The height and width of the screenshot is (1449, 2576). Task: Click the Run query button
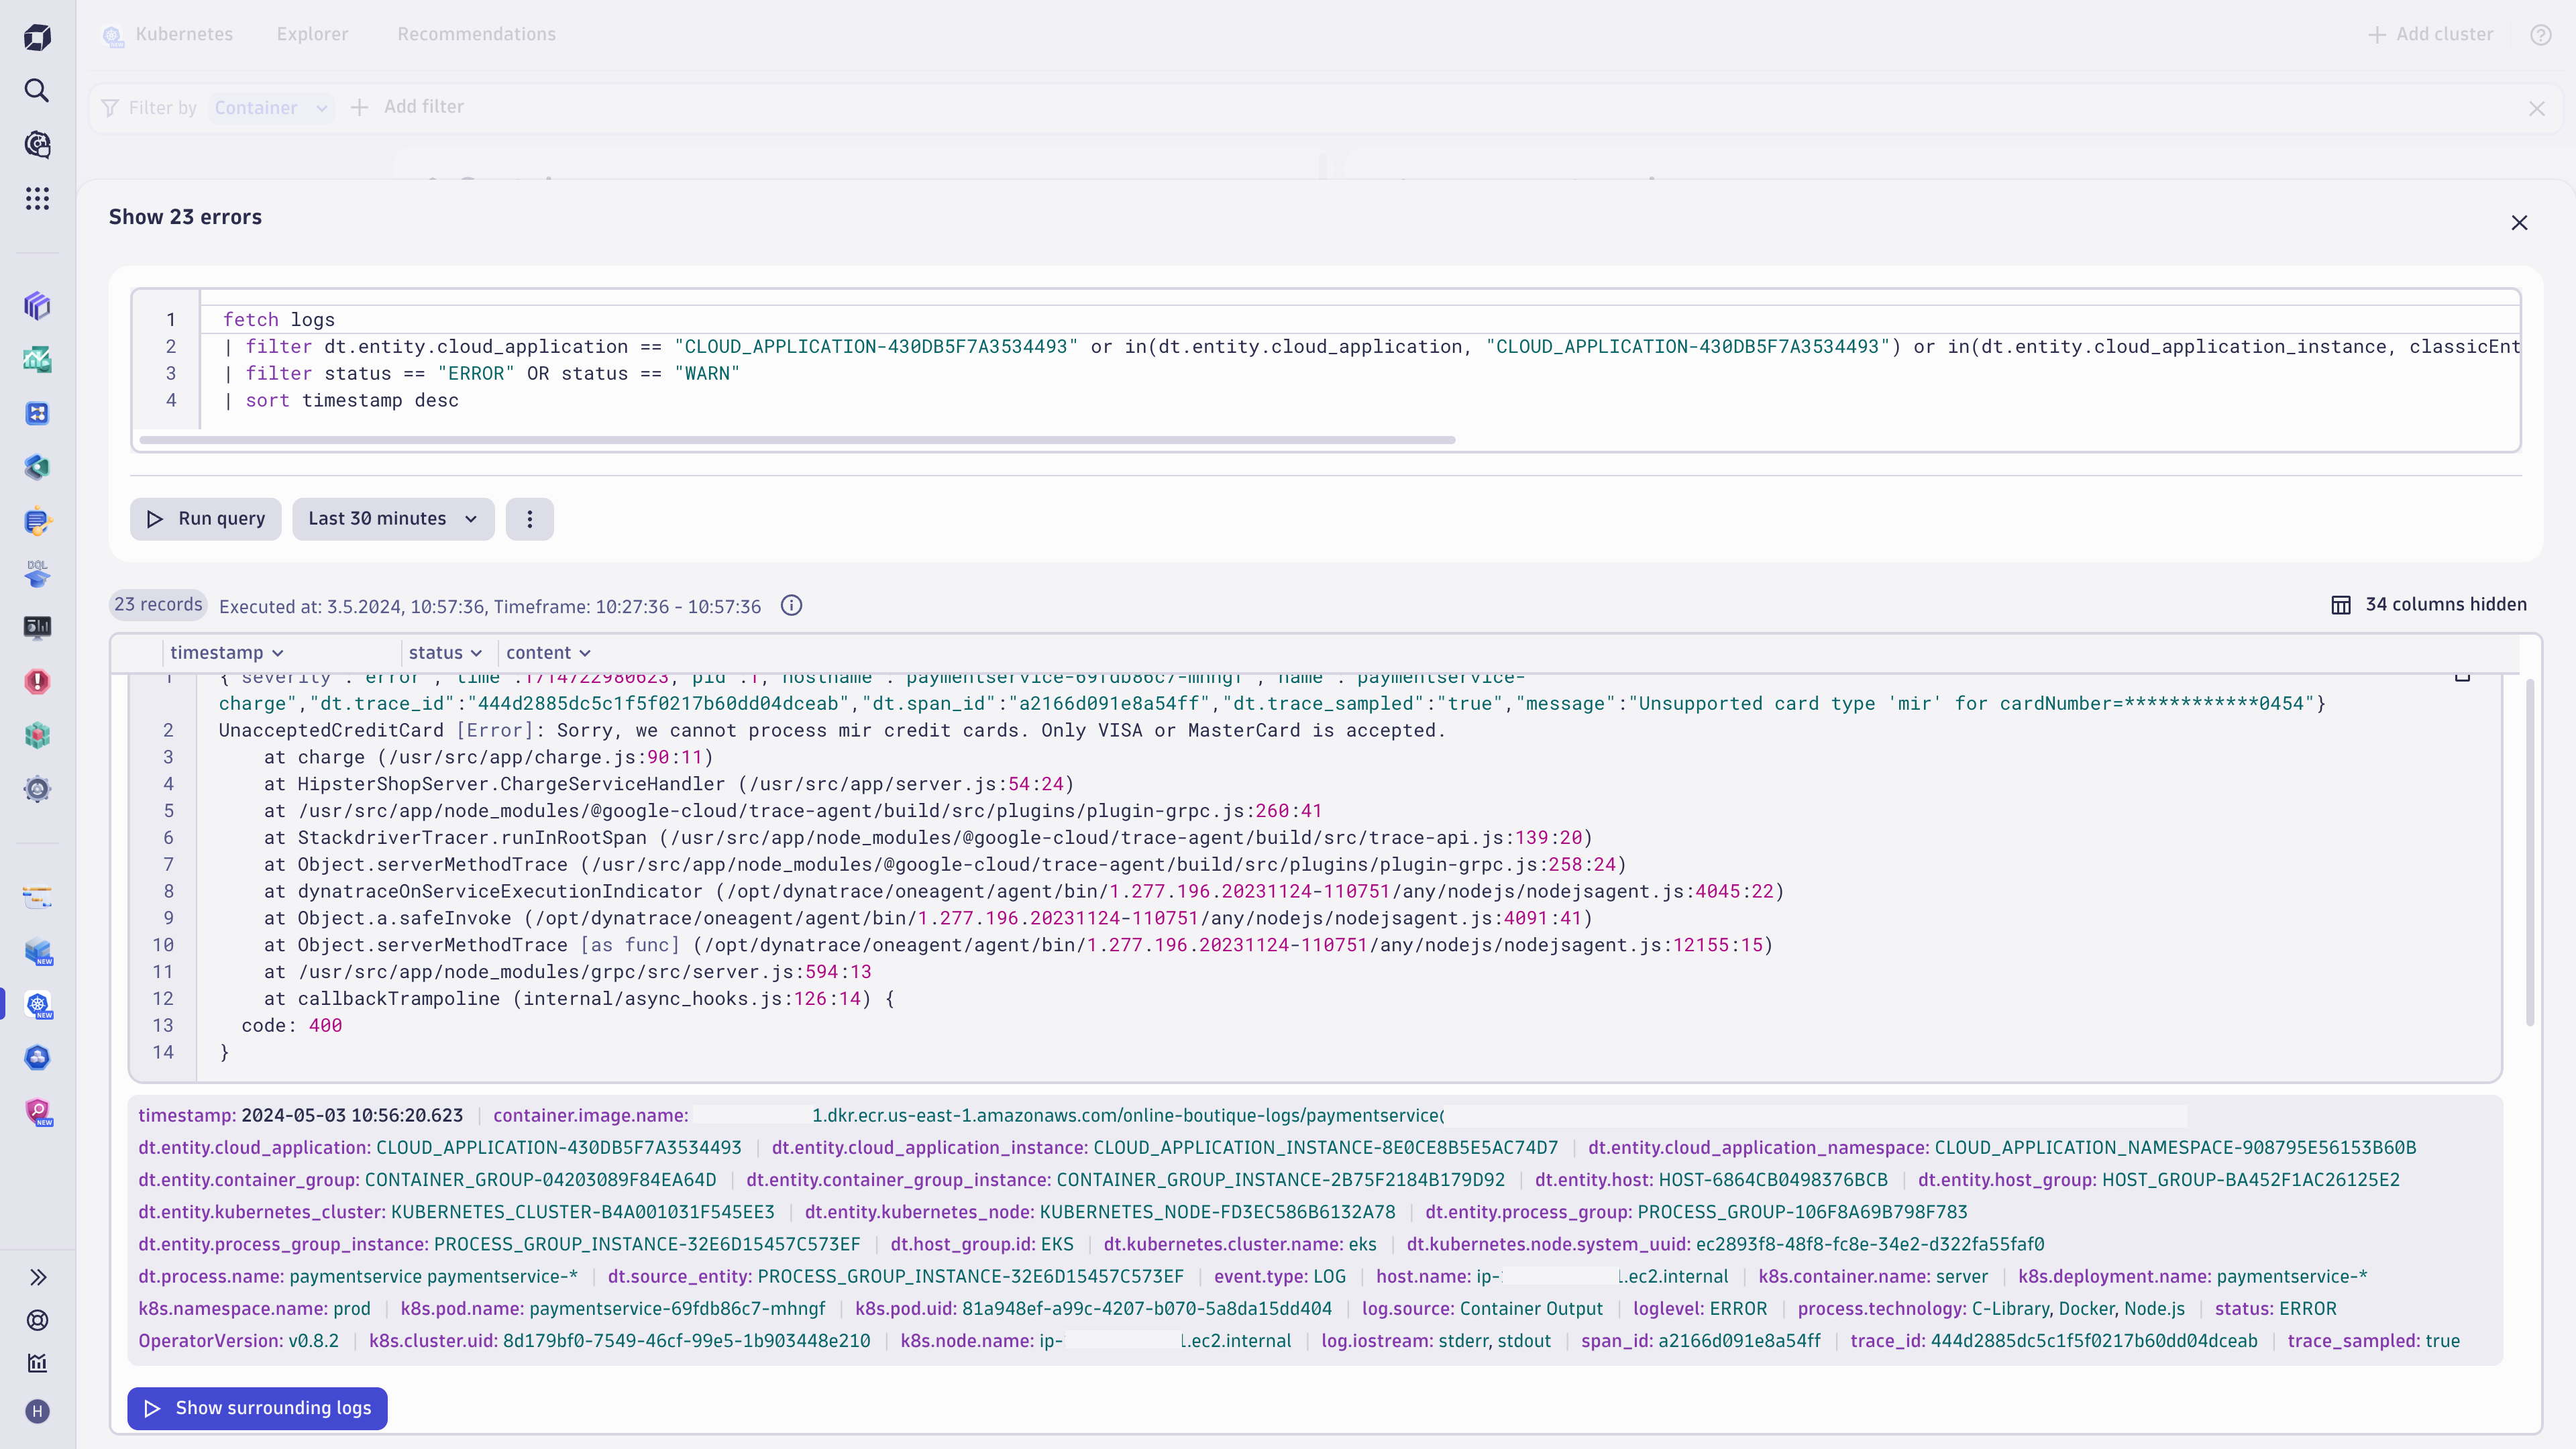[206, 519]
